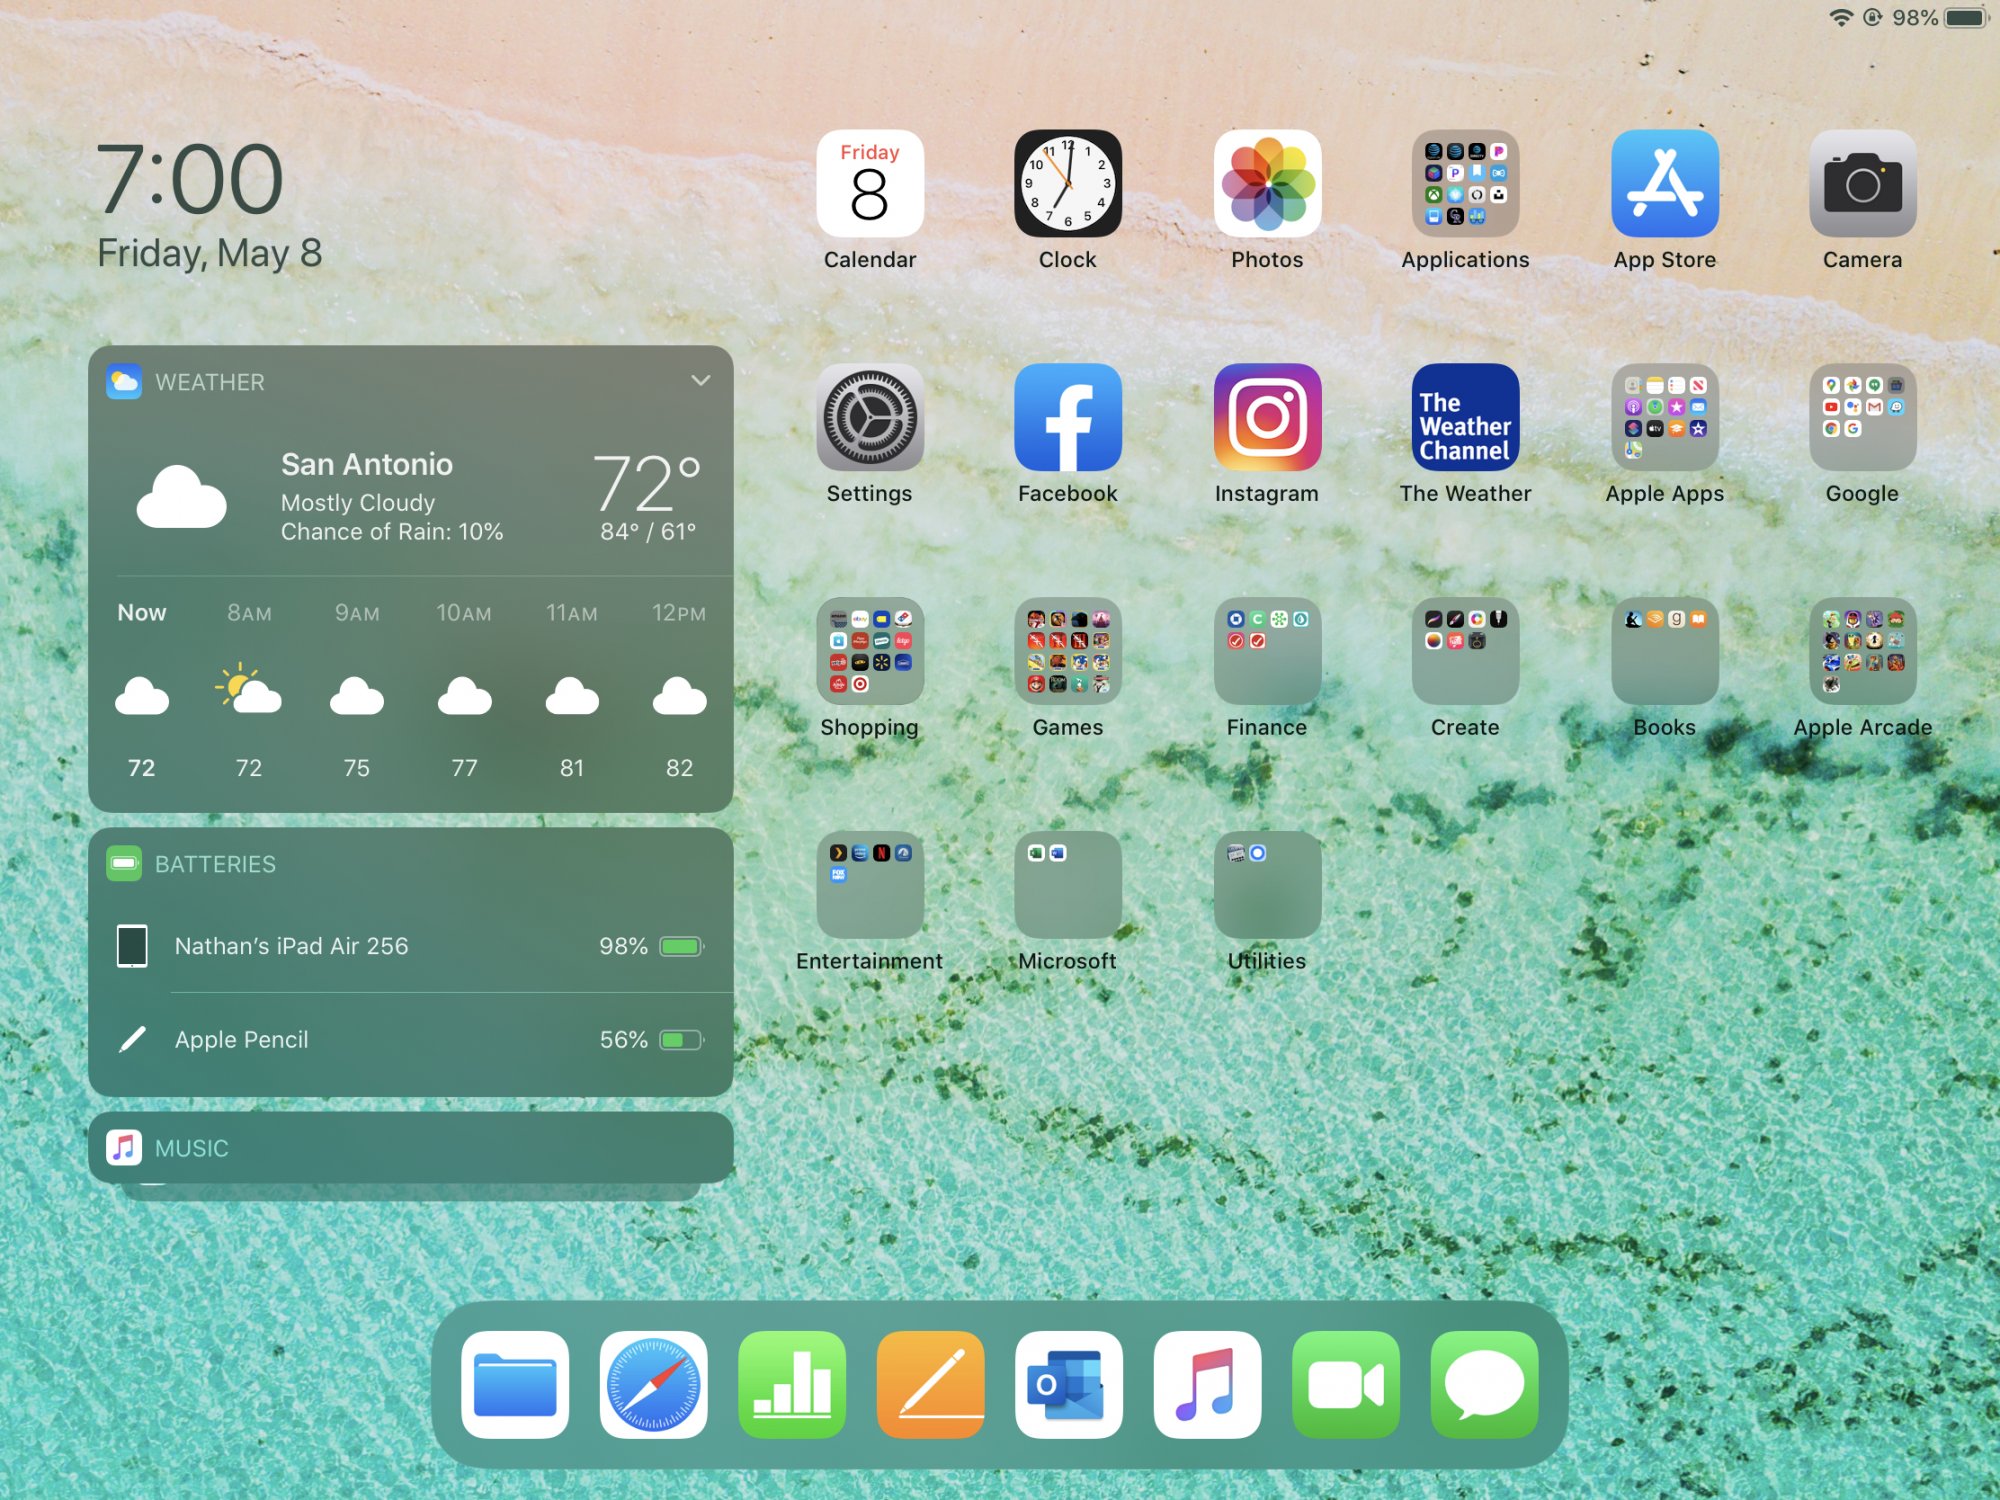Collapse the Weather widget forecast
Image resolution: width=2000 pixels, height=1500 pixels.
click(x=700, y=381)
